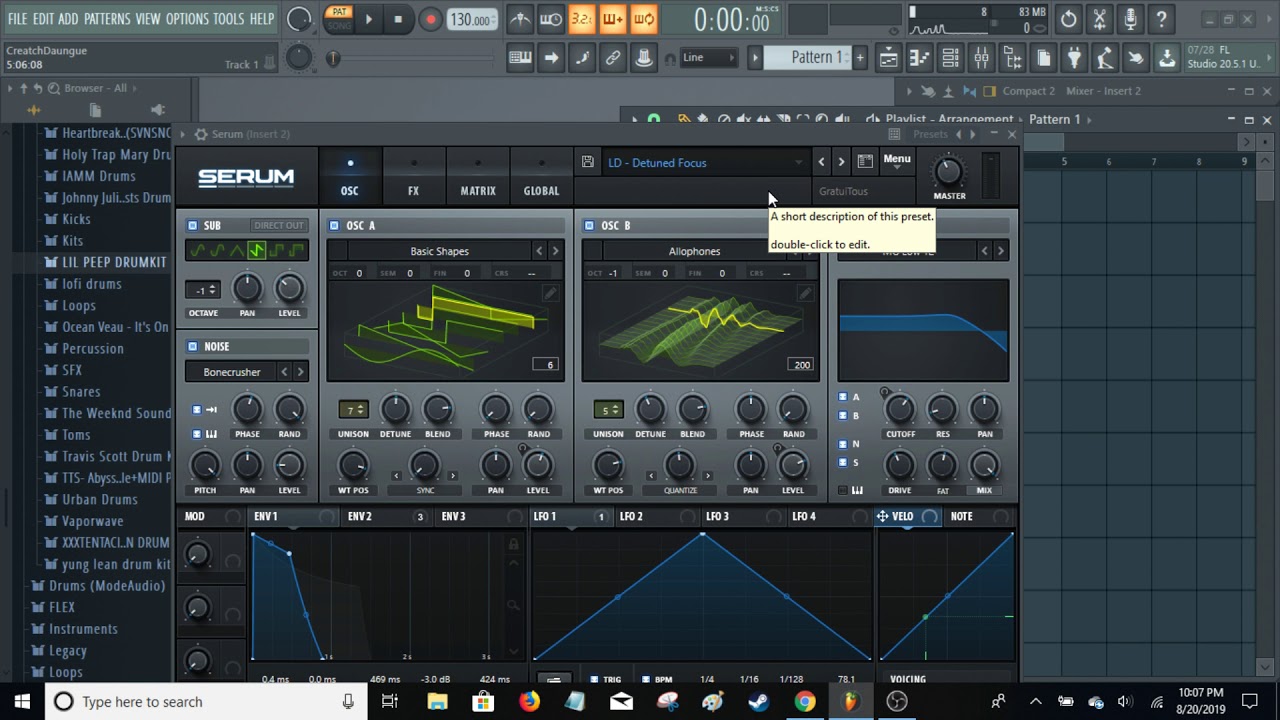Open the Basic Shapes wavetable selector
The image size is (1280, 720).
pyautogui.click(x=439, y=251)
